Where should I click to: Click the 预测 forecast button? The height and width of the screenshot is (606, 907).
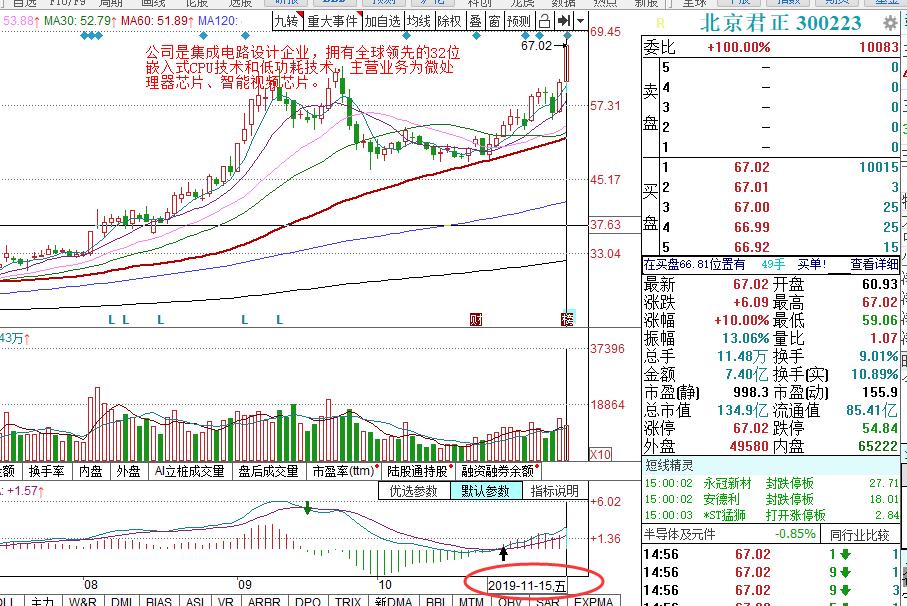pos(518,21)
